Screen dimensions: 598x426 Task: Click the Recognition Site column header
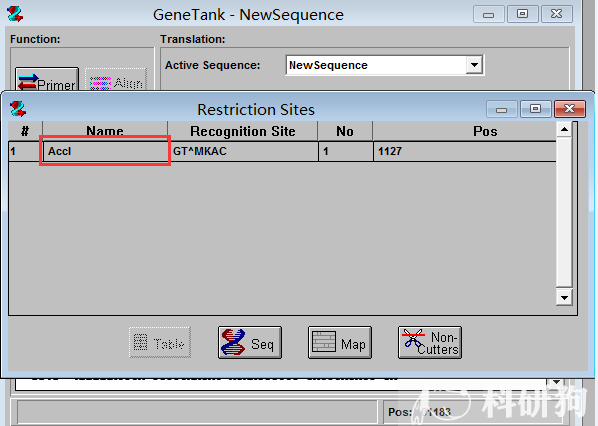(x=243, y=131)
